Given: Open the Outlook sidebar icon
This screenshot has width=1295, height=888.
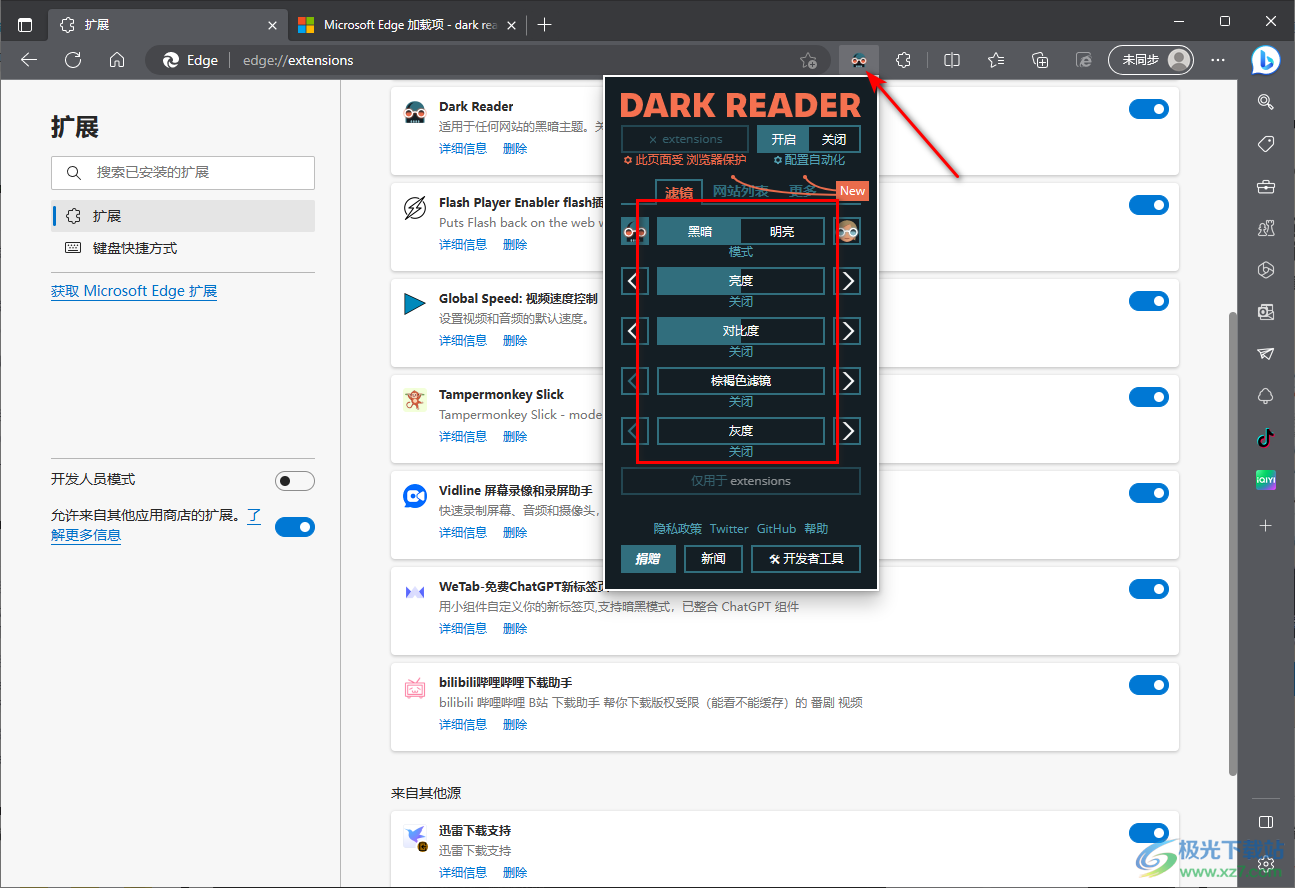Looking at the screenshot, I should (x=1266, y=312).
